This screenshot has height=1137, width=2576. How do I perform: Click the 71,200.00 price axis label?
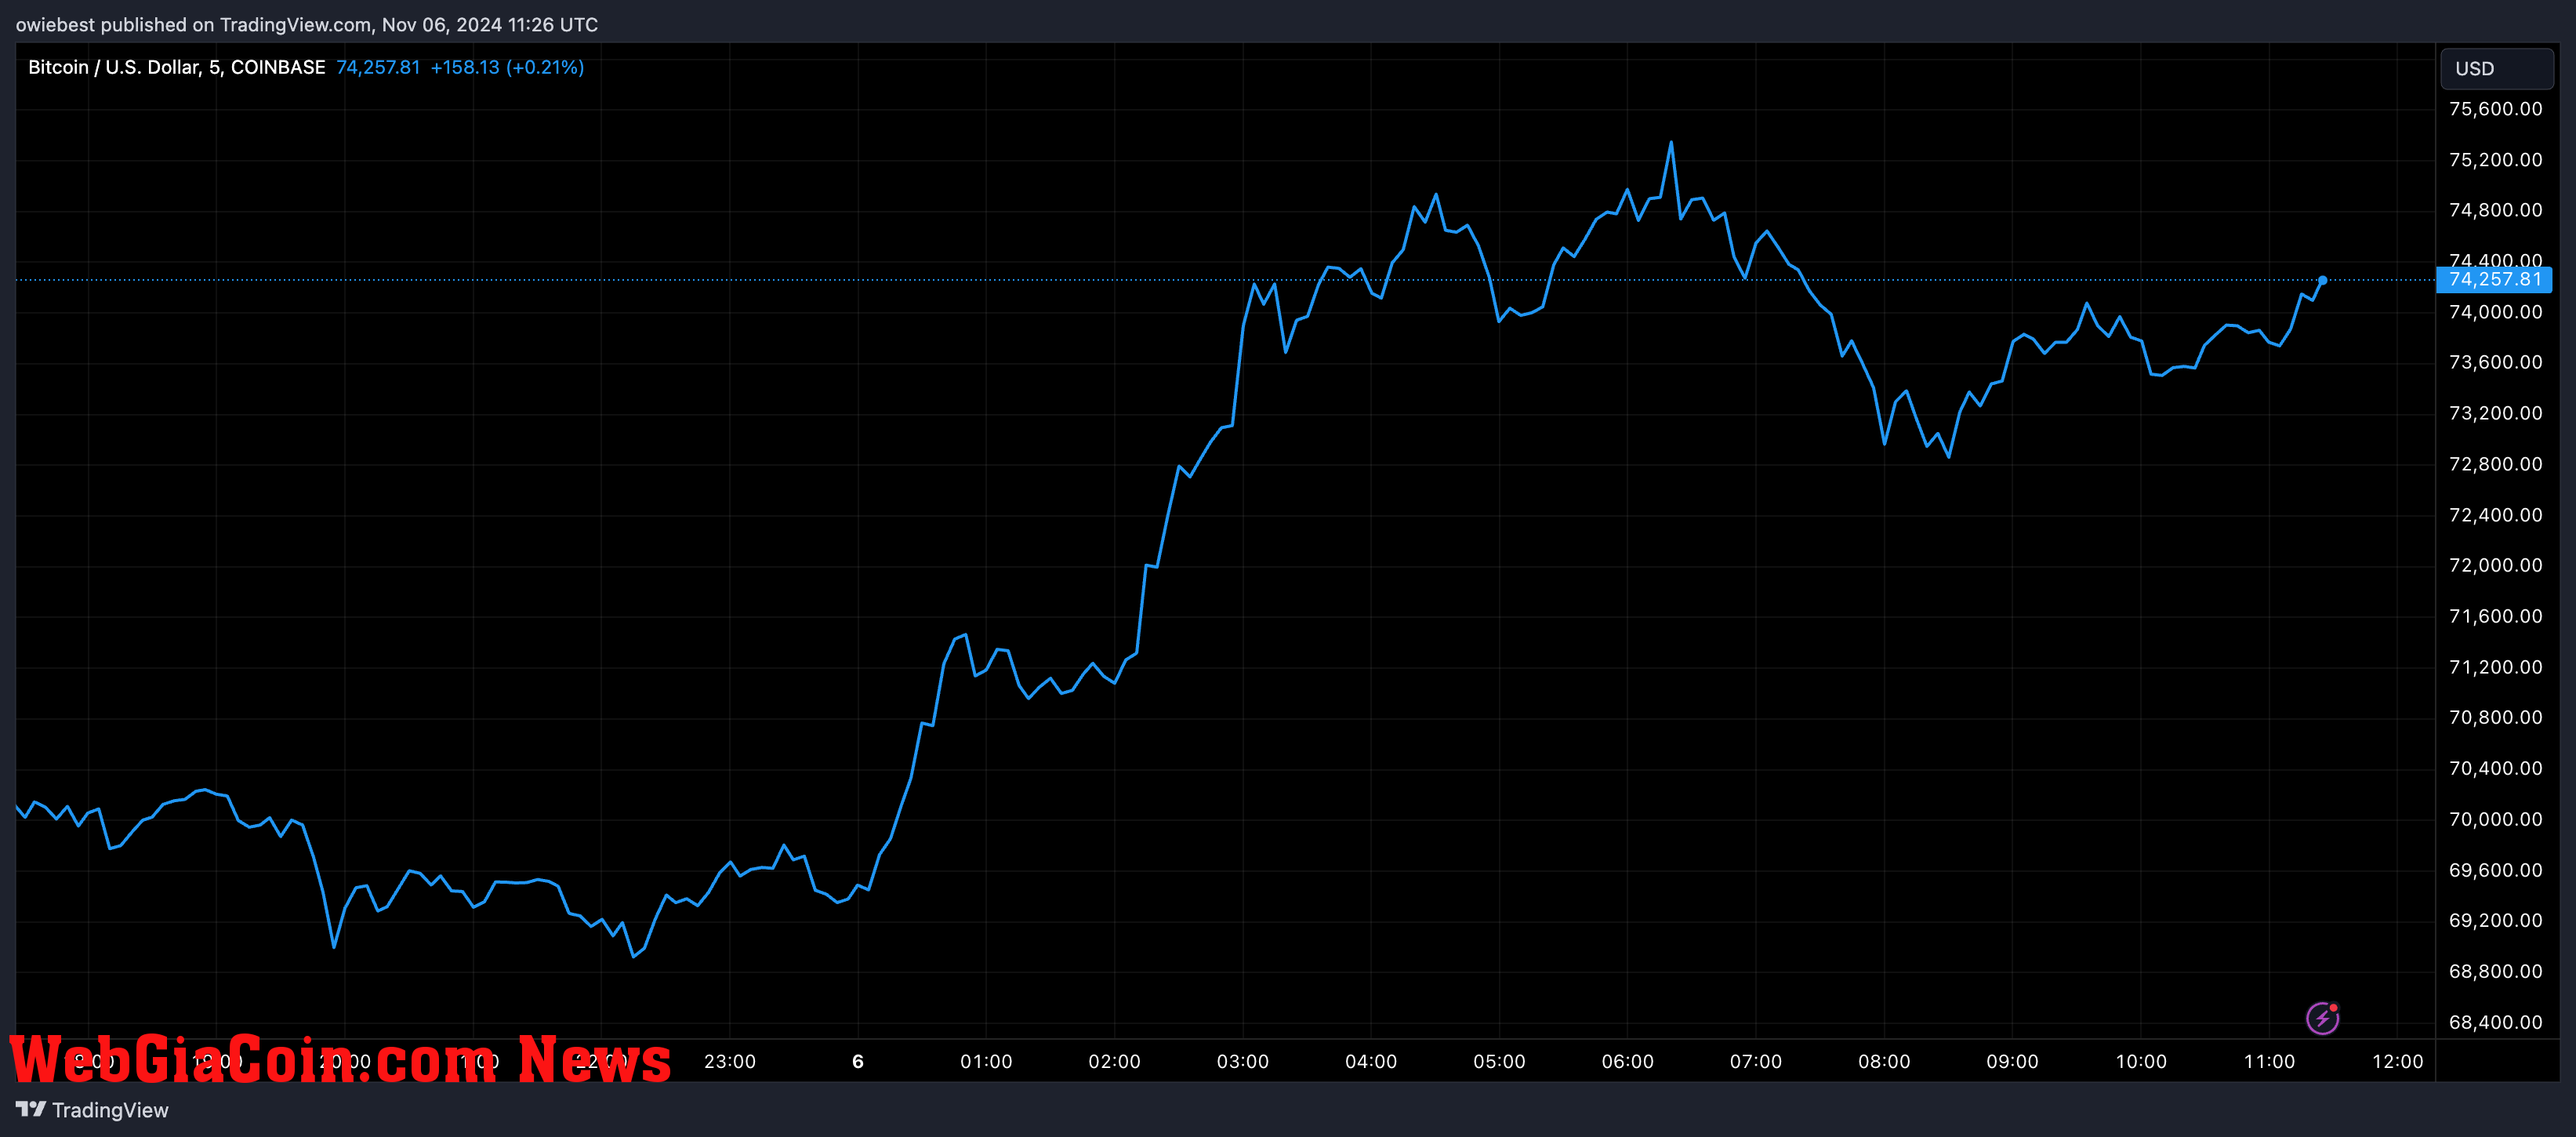[x=2495, y=667]
